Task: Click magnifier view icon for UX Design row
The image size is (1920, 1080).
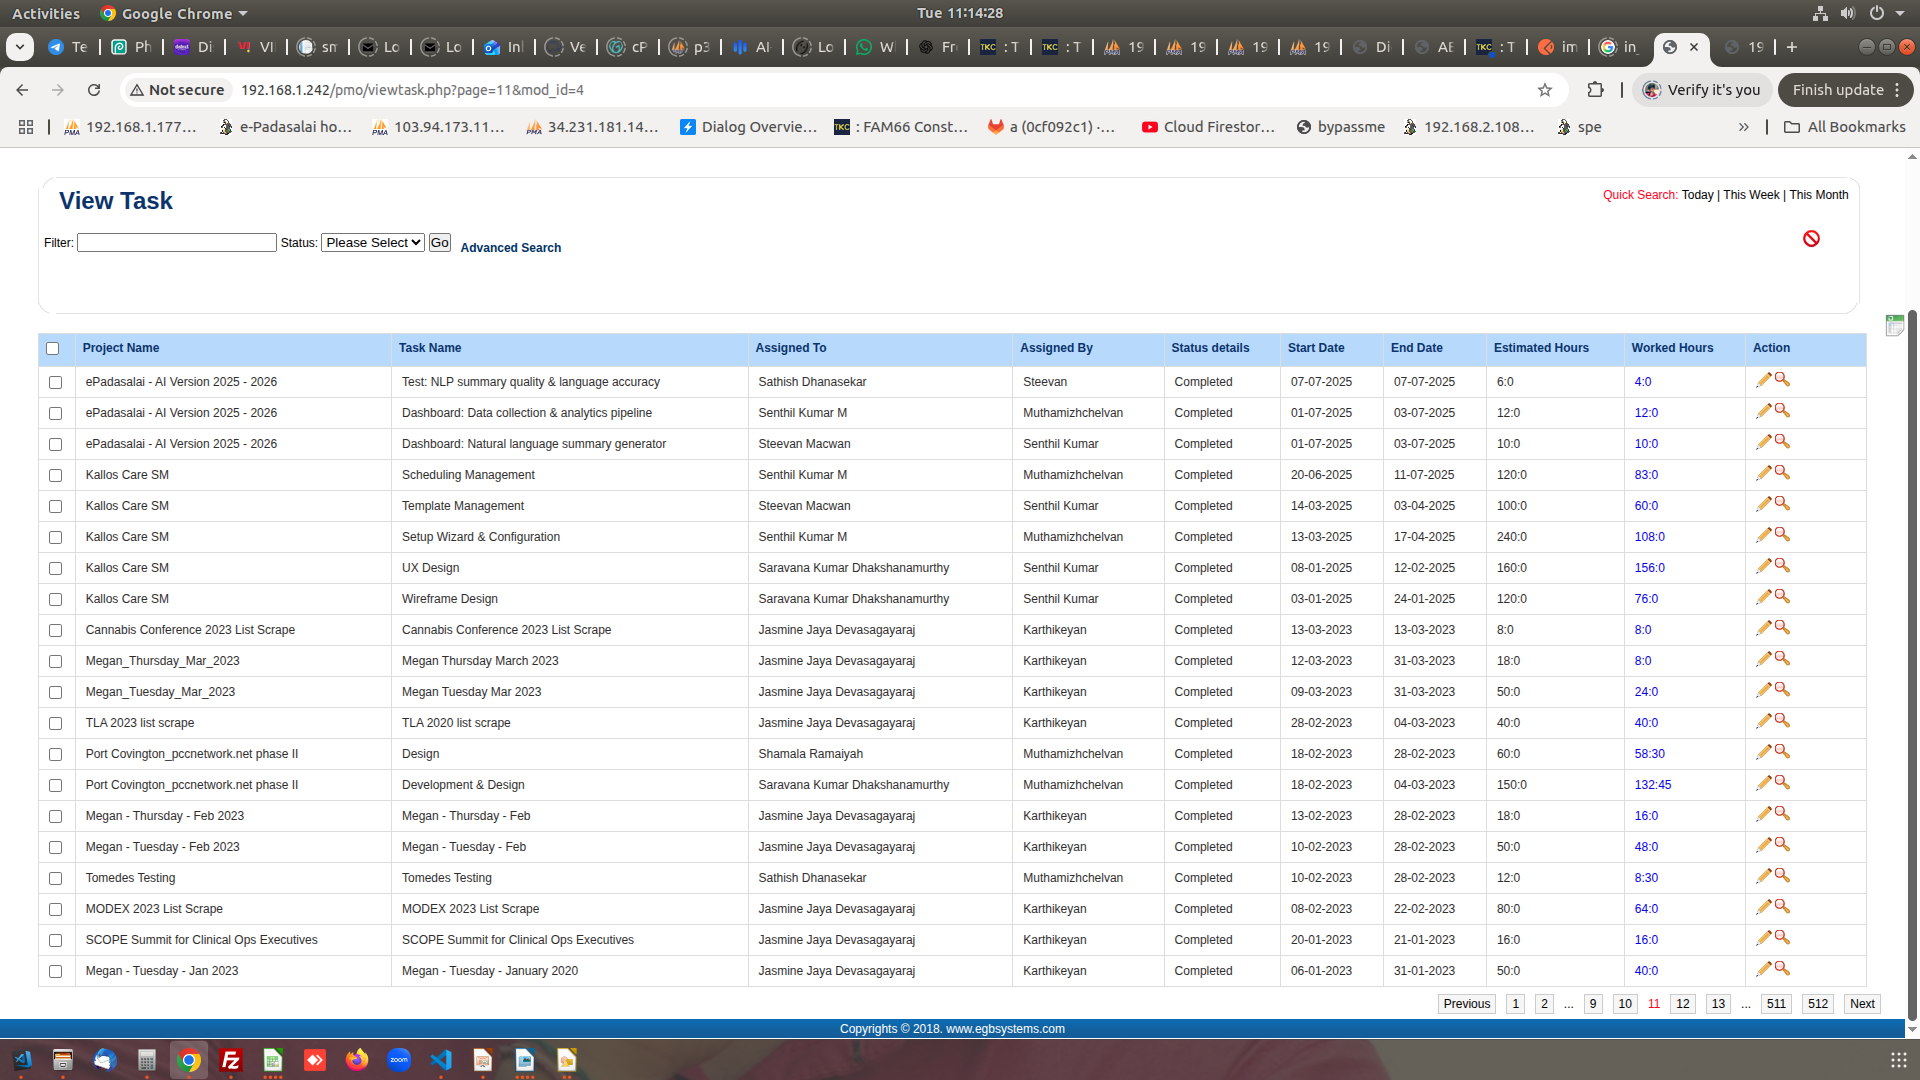Action: point(1782,566)
